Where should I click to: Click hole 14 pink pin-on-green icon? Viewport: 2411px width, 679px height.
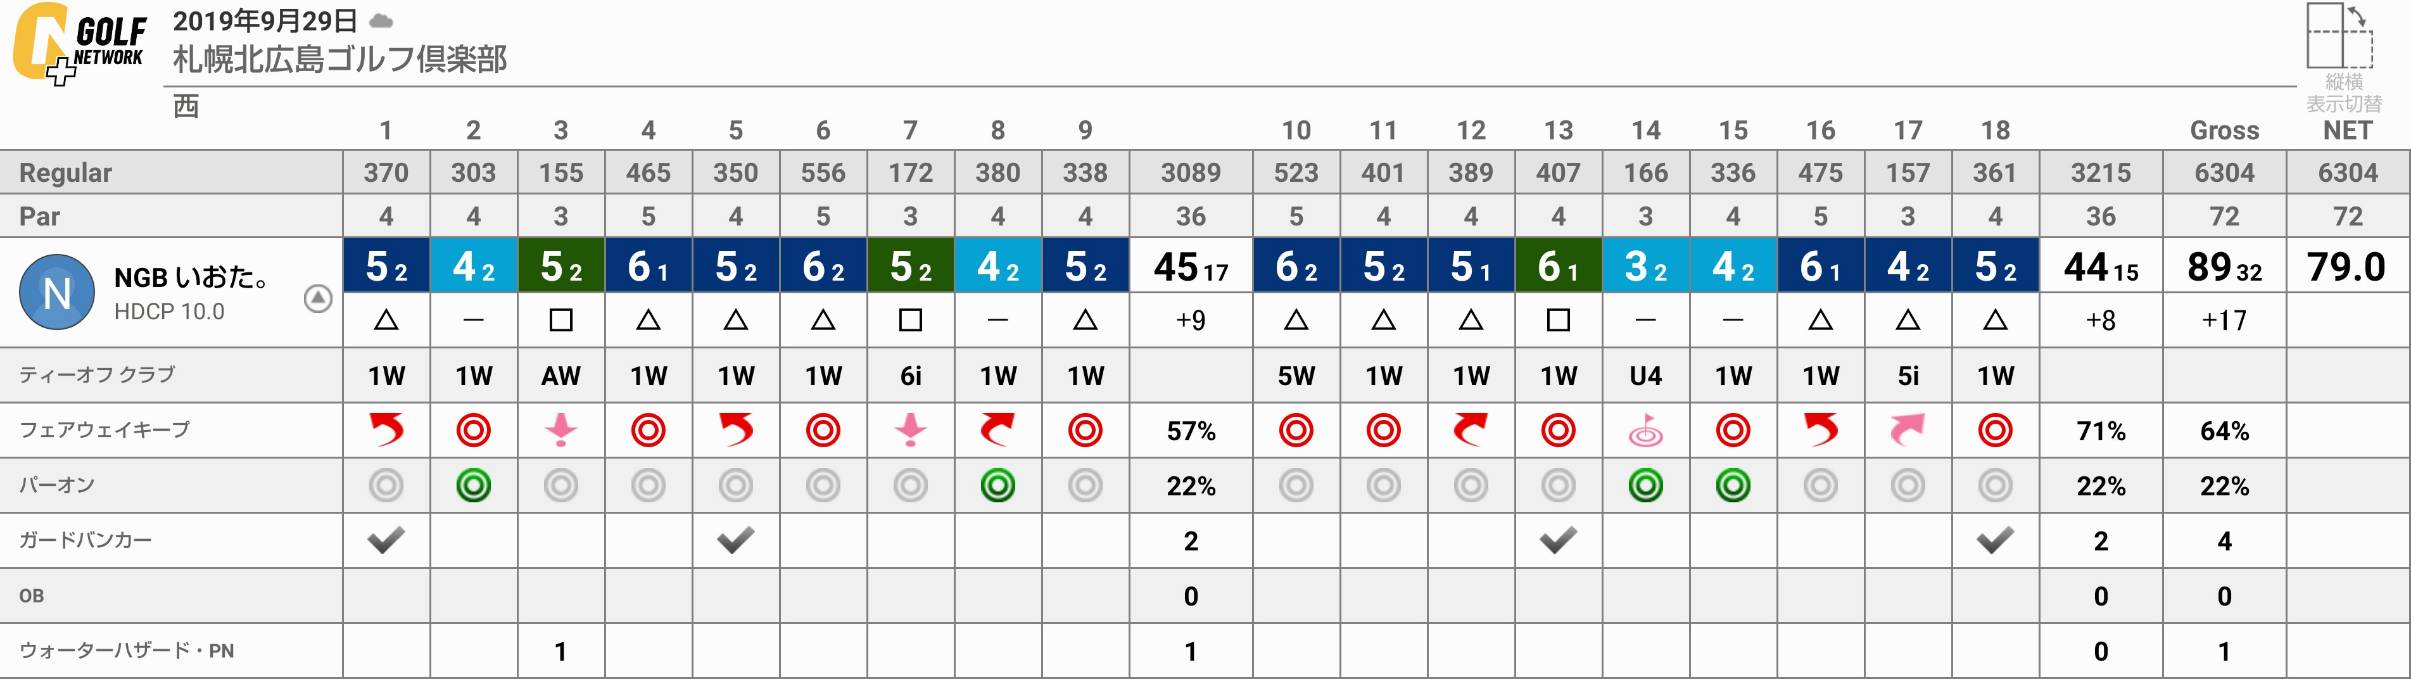(x=1645, y=430)
